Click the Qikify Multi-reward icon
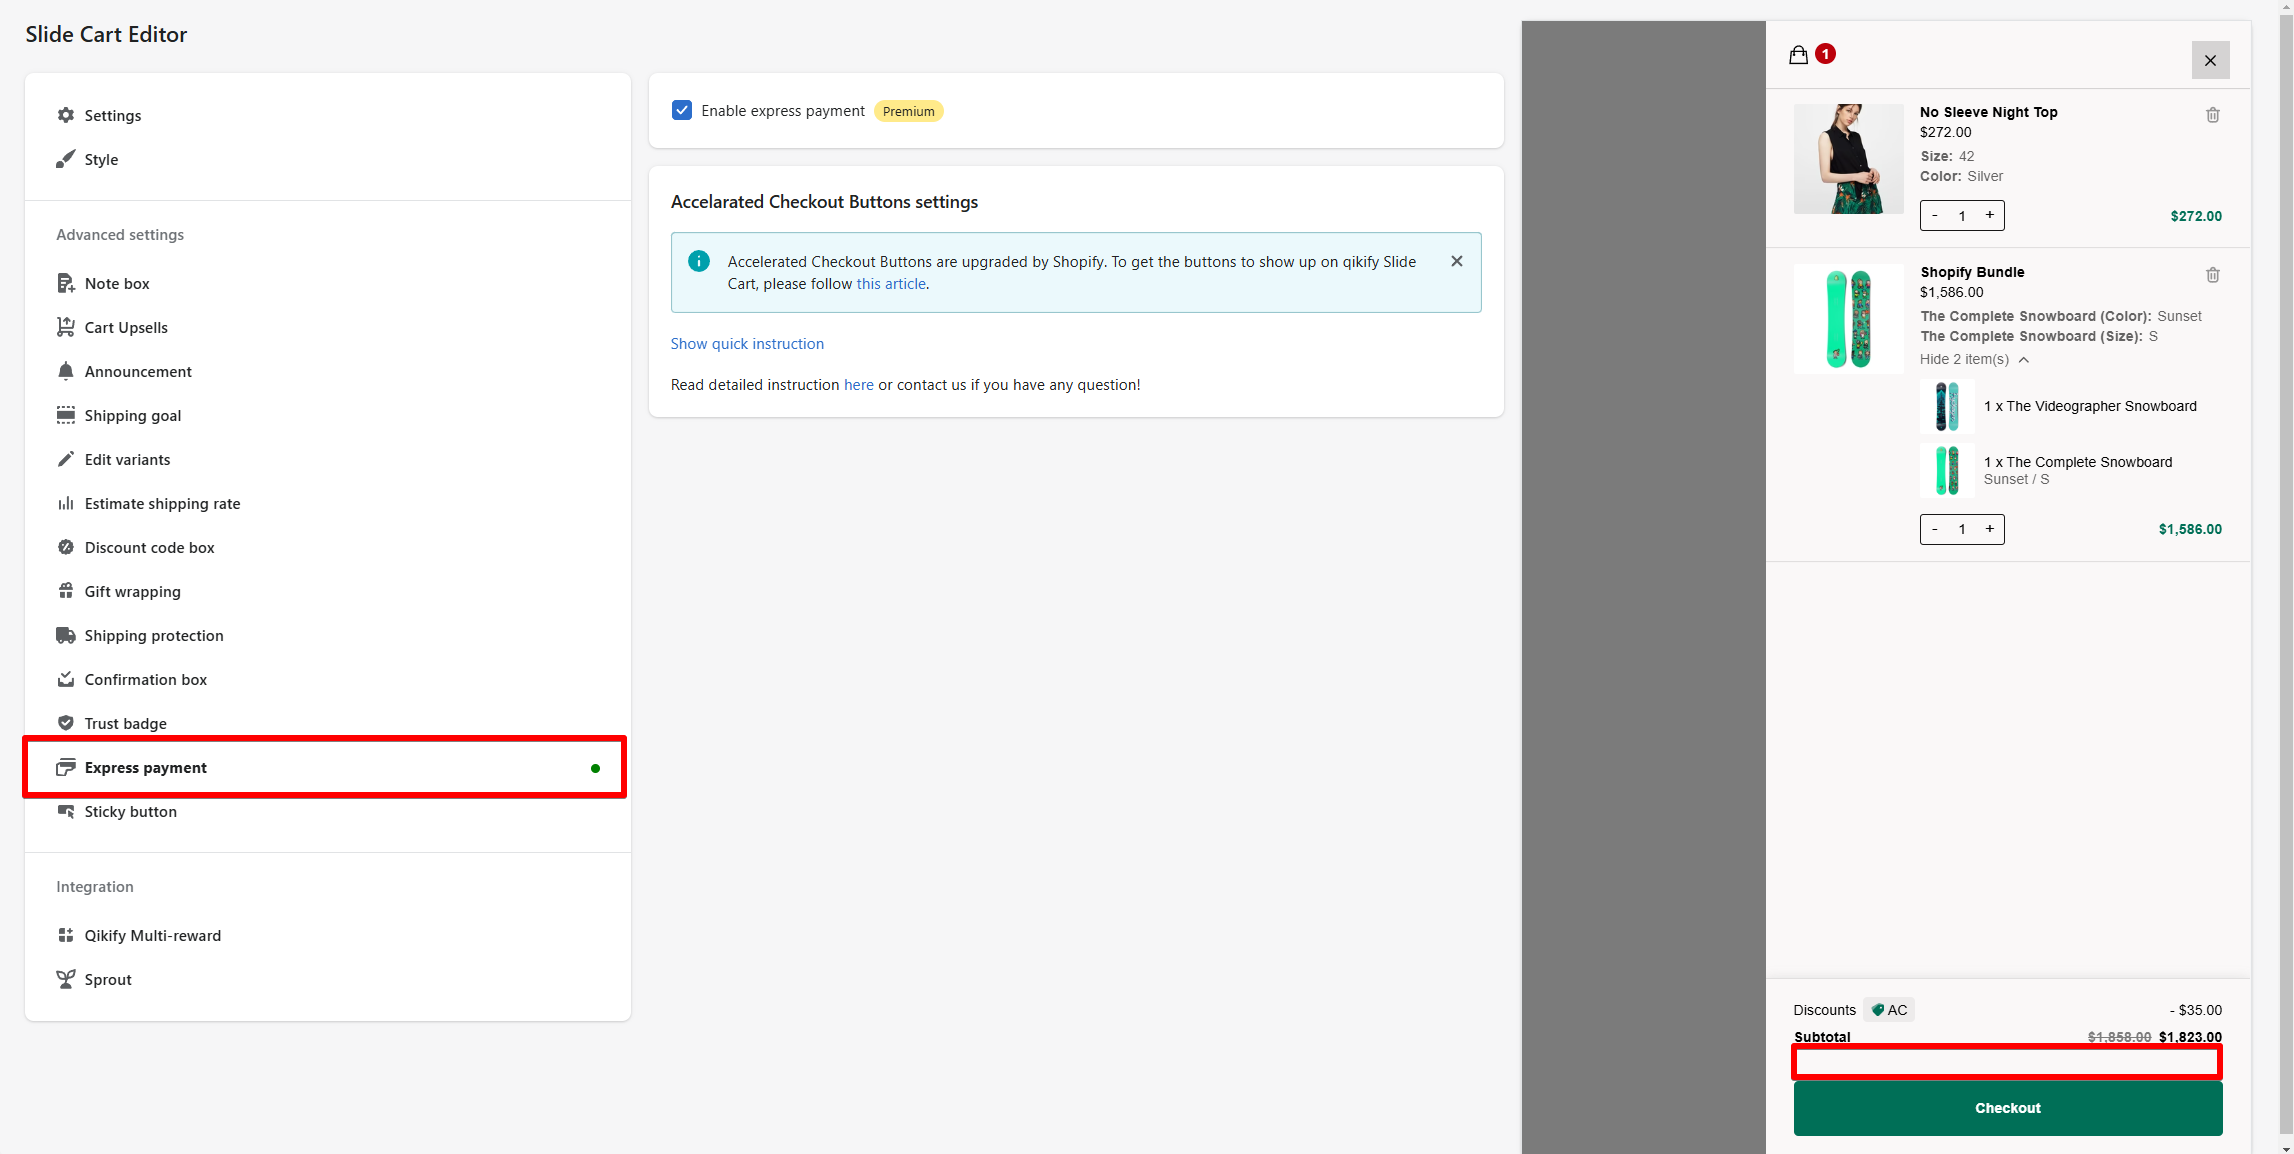The width and height of the screenshot is (2294, 1154). coord(66,935)
